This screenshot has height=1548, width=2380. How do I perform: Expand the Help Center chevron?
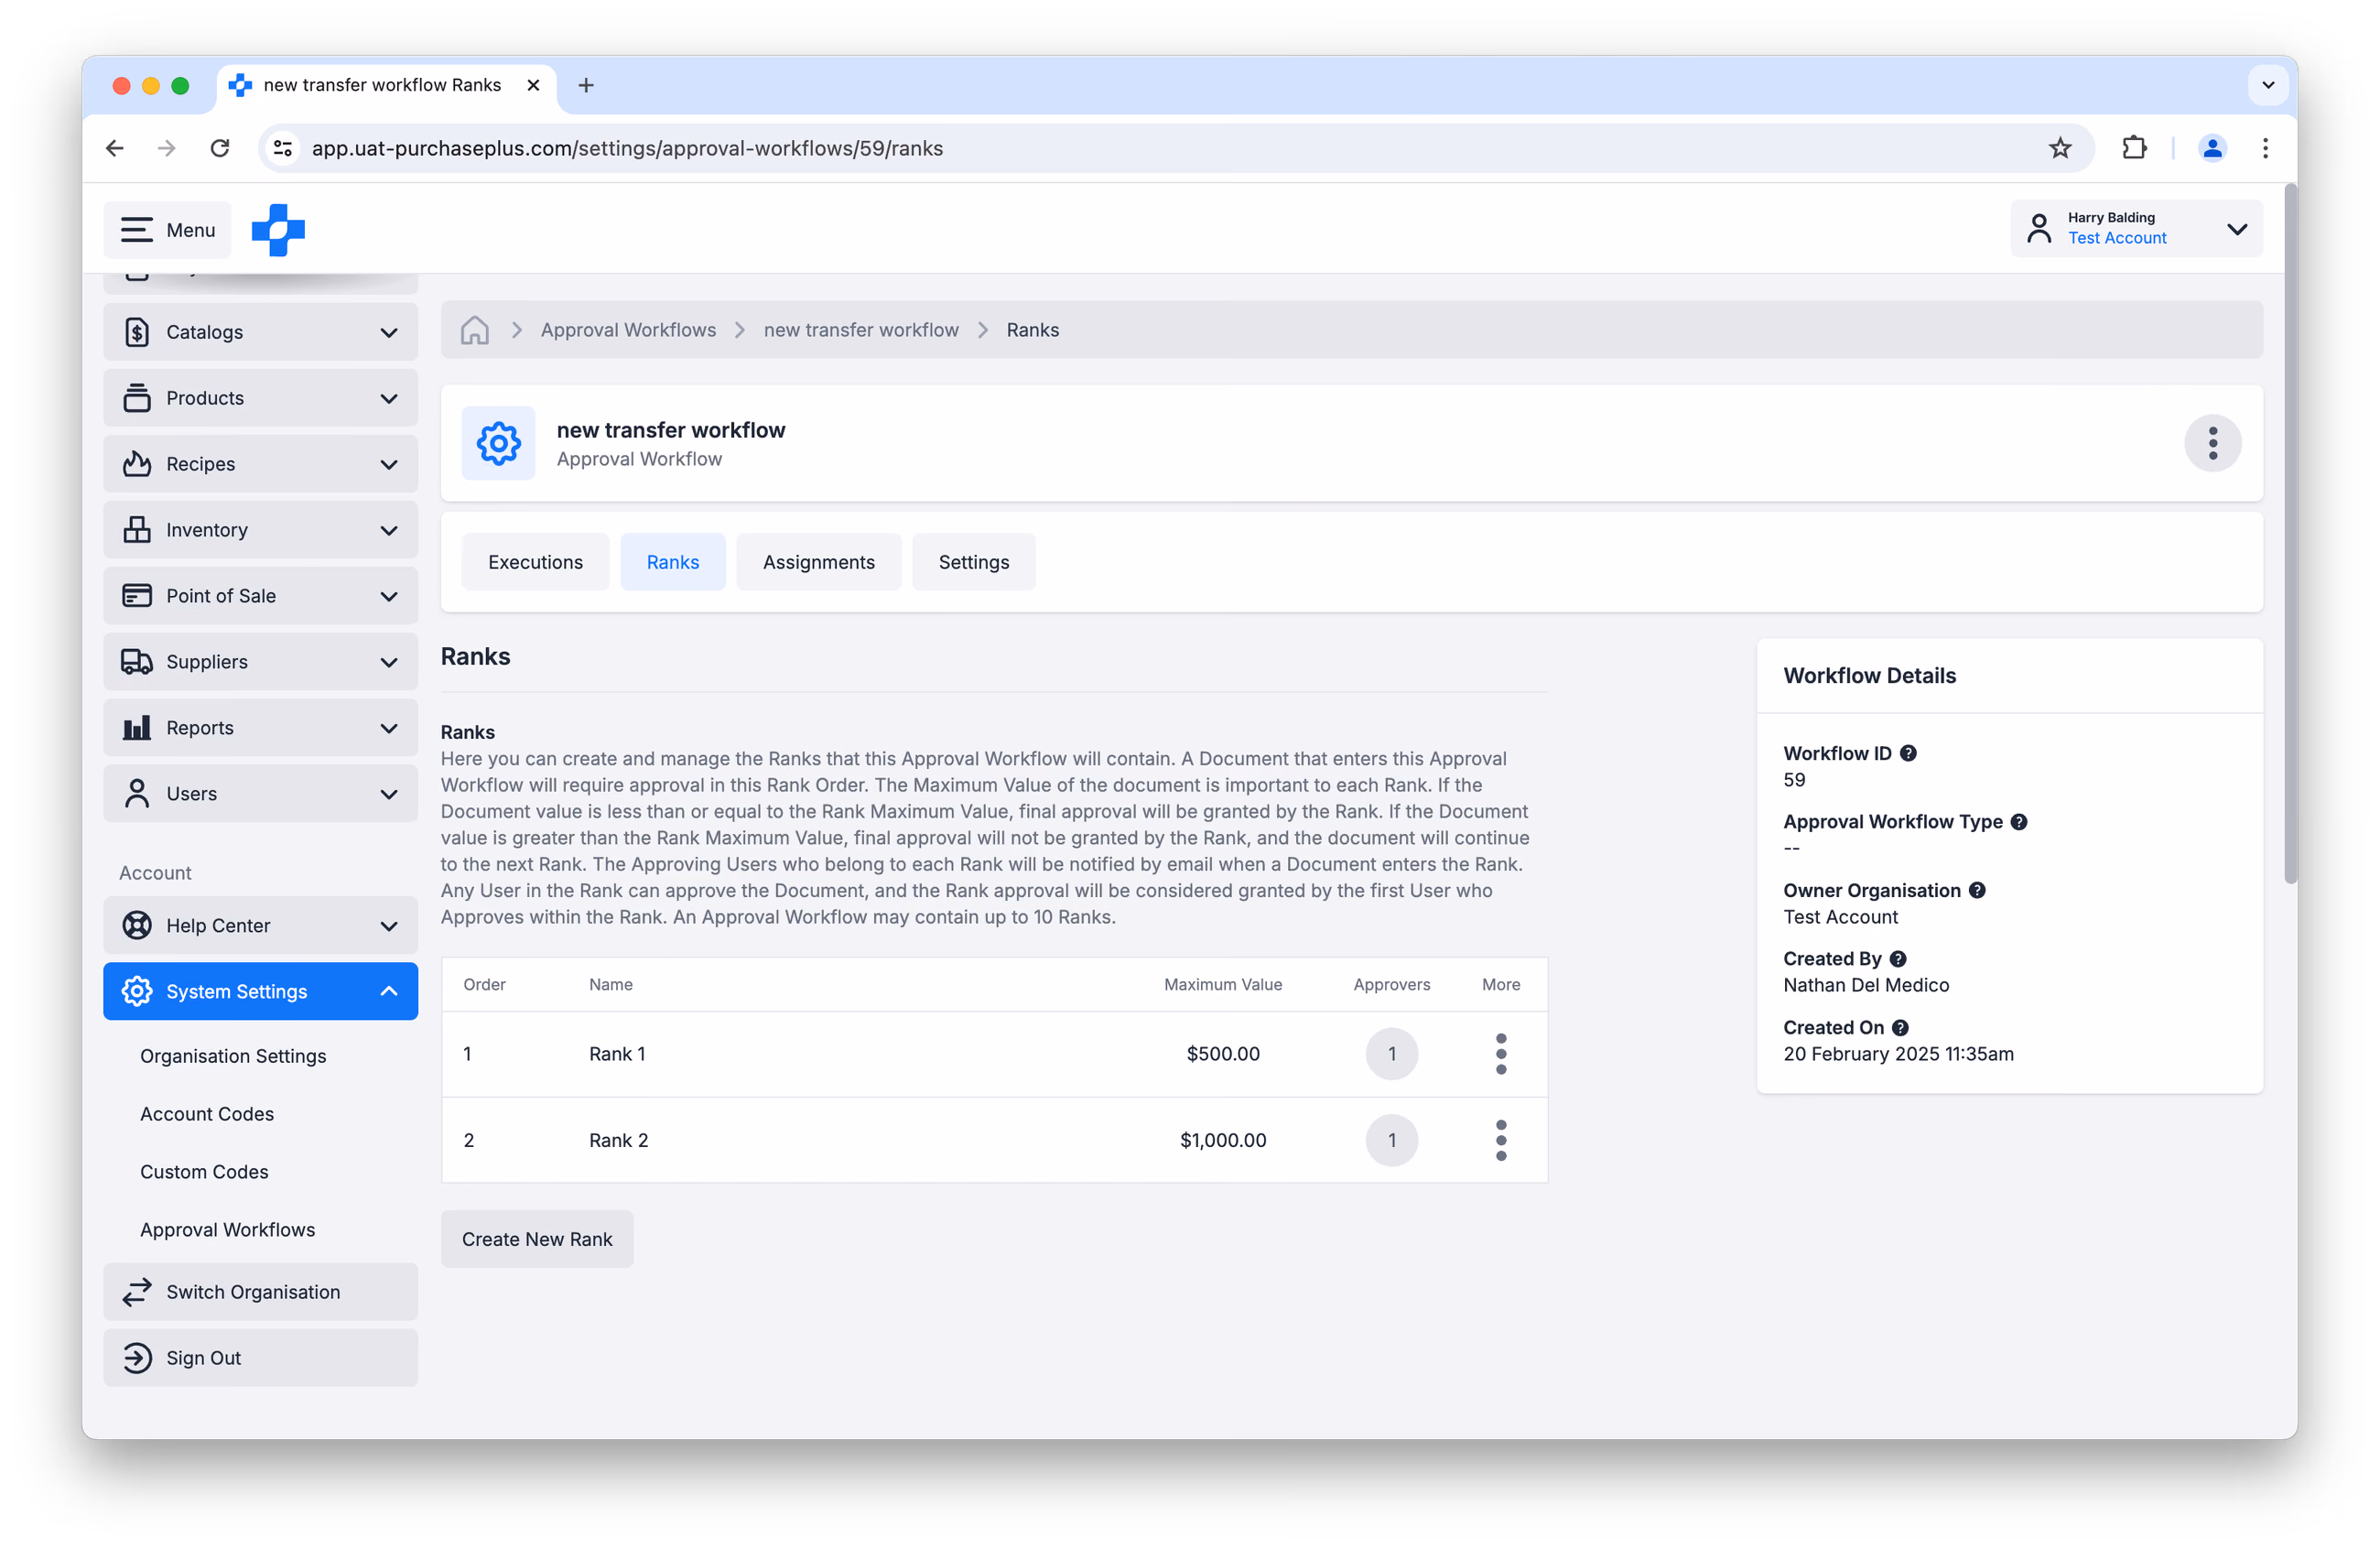coord(389,927)
